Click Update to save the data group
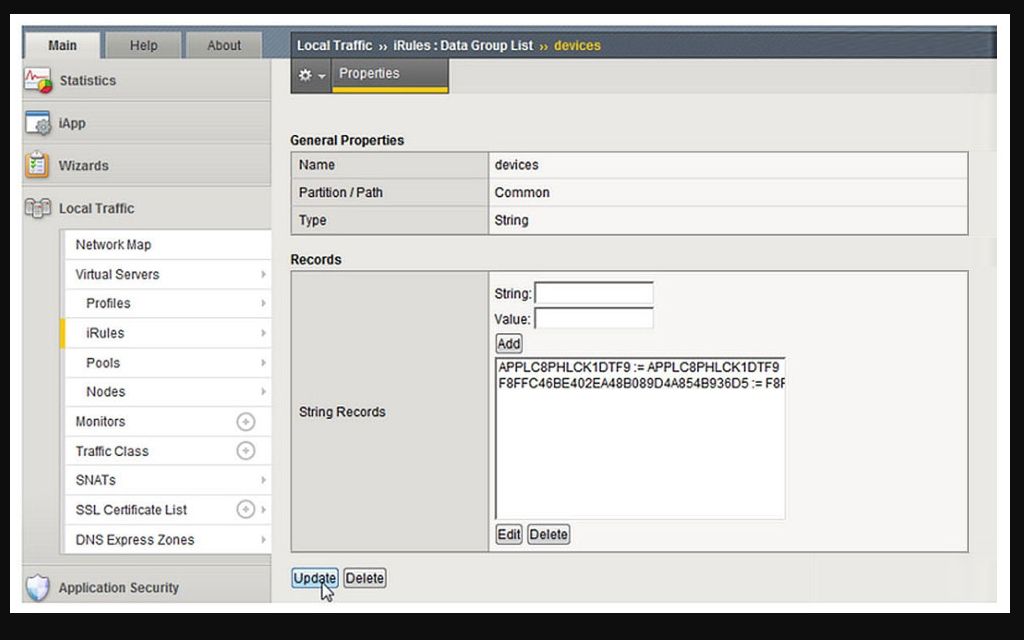Image resolution: width=1024 pixels, height=640 pixels. pos(314,578)
